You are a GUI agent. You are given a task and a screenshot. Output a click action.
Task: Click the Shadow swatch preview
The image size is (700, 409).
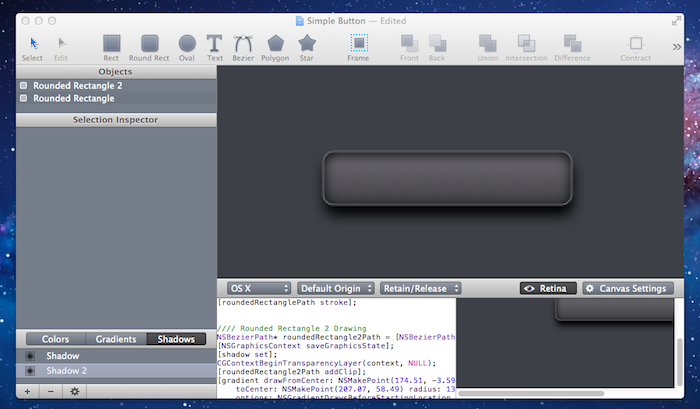click(x=30, y=356)
